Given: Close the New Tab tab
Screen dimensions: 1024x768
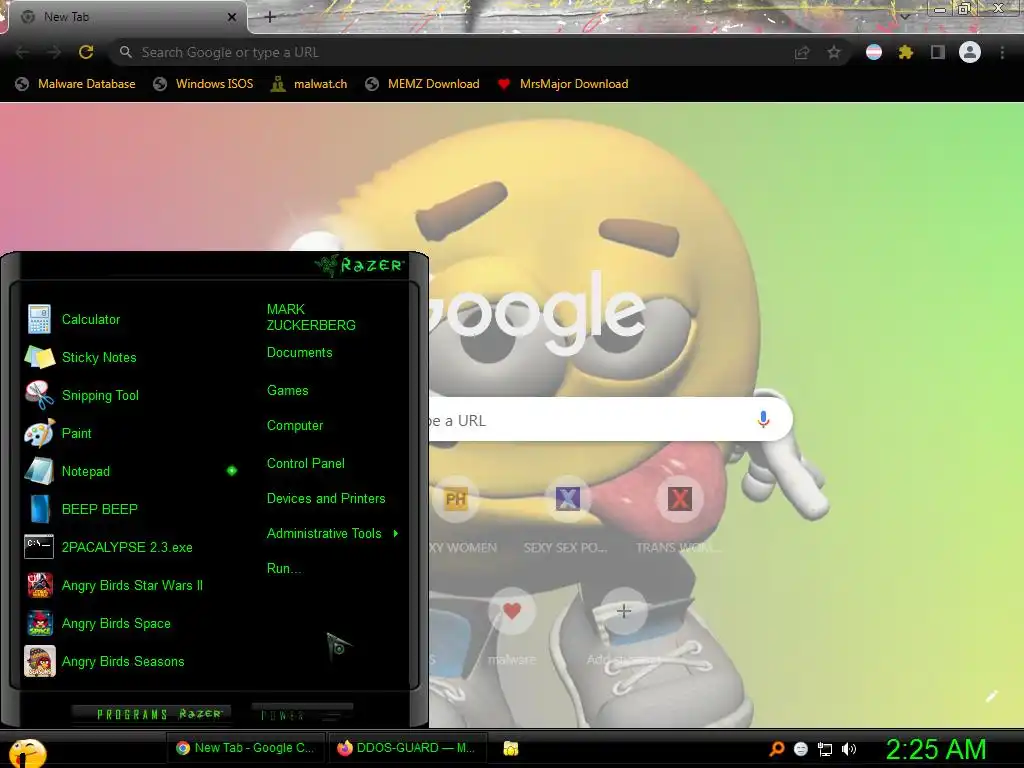Looking at the screenshot, I should pyautogui.click(x=232, y=17).
